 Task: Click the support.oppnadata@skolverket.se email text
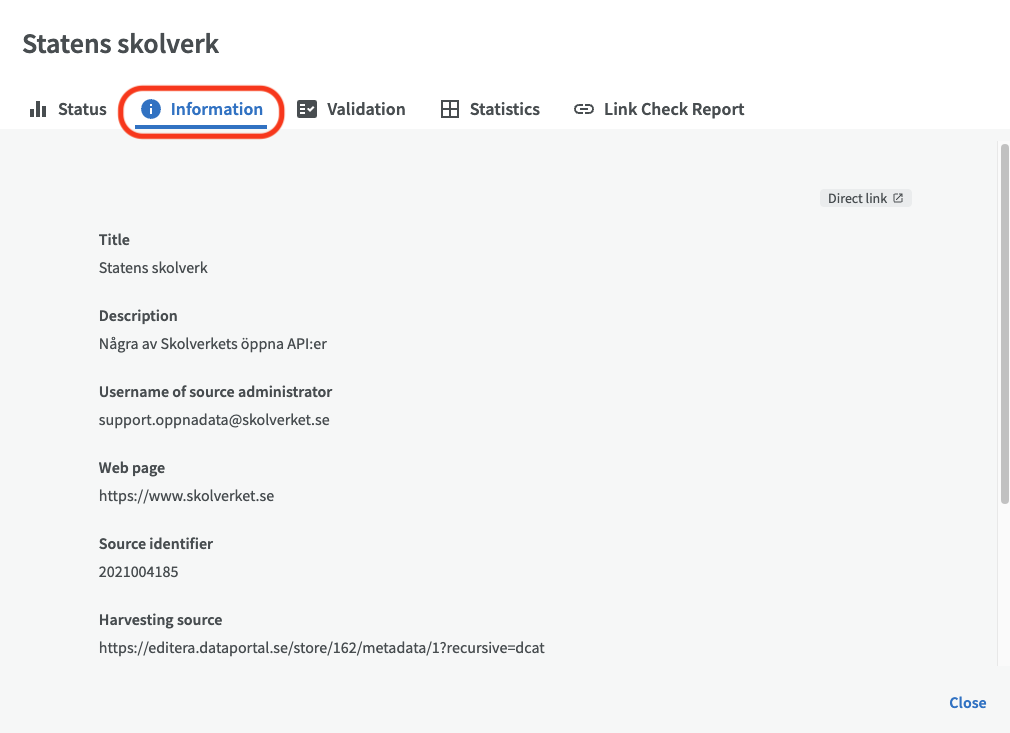[x=214, y=420]
